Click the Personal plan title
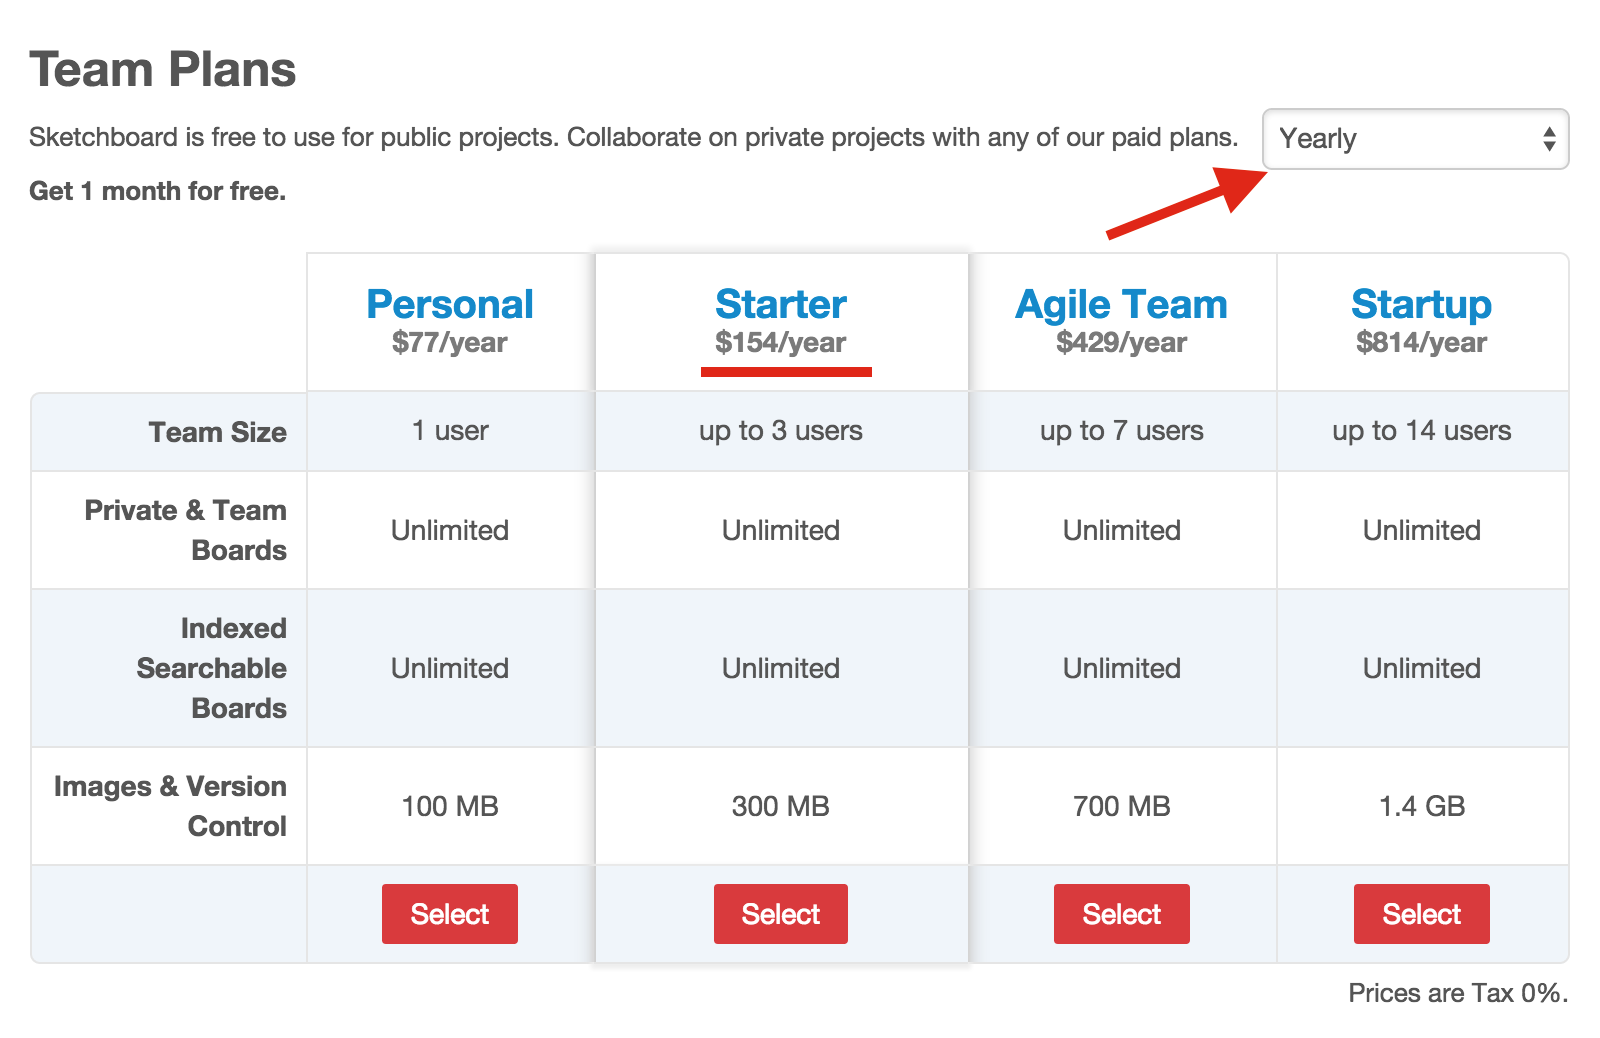 coord(450,304)
